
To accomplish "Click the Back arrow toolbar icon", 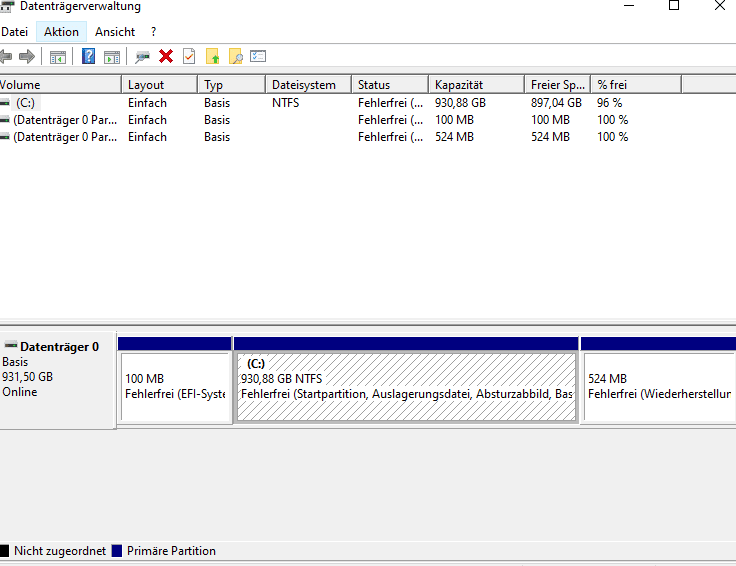I will [6, 57].
